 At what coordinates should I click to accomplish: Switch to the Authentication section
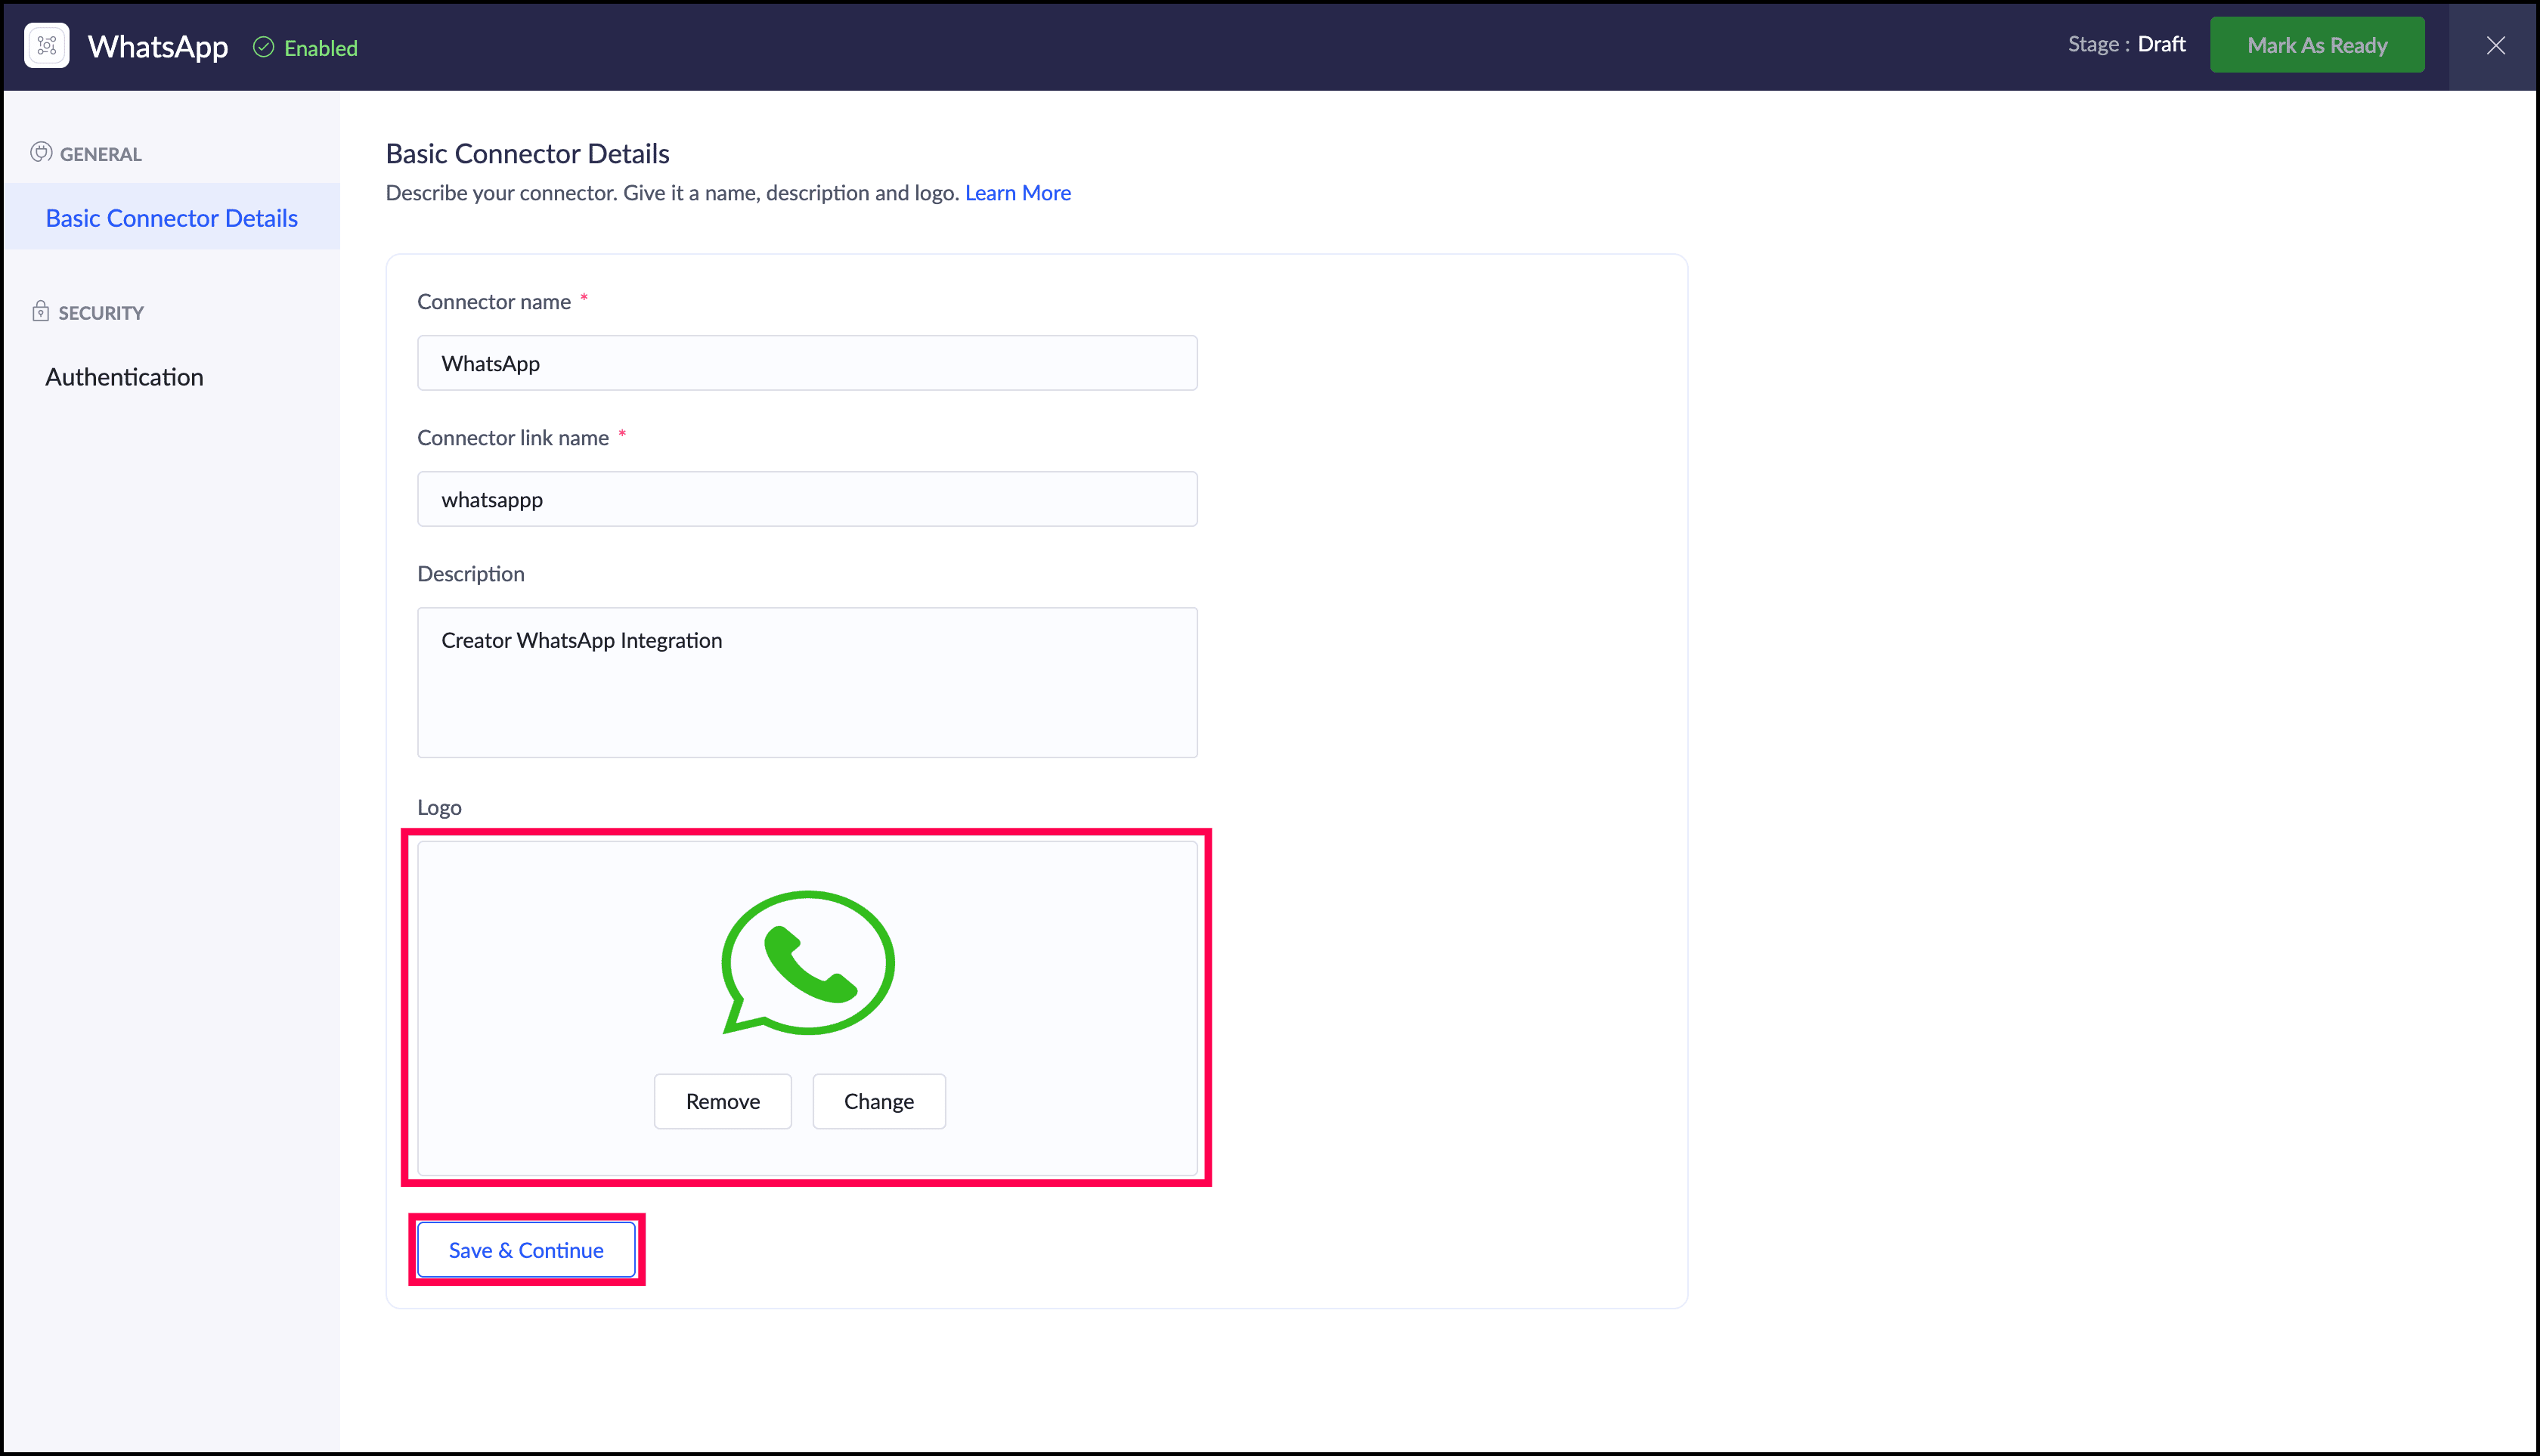(x=124, y=377)
